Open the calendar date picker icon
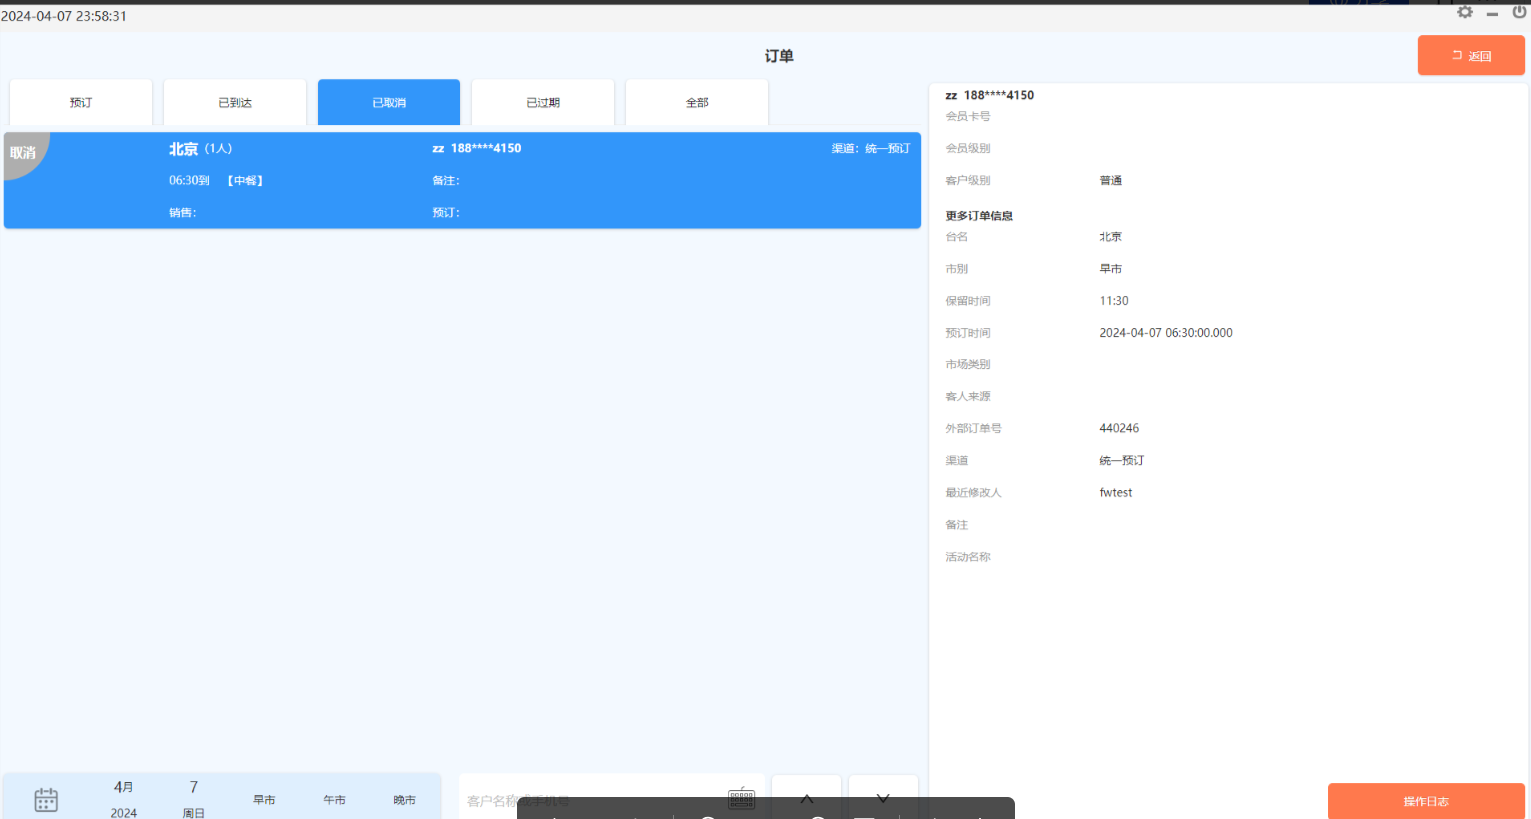 pyautogui.click(x=46, y=799)
